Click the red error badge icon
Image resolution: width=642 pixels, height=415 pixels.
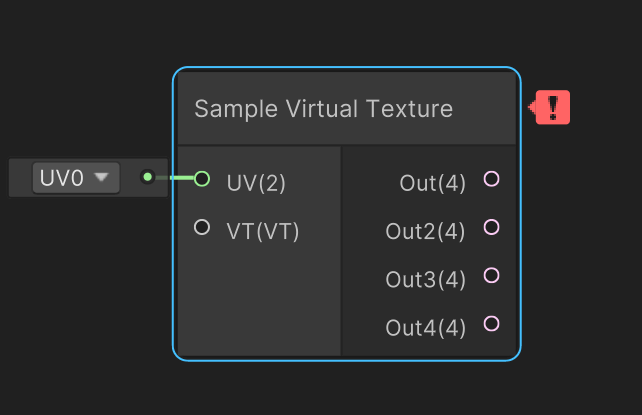(552, 108)
